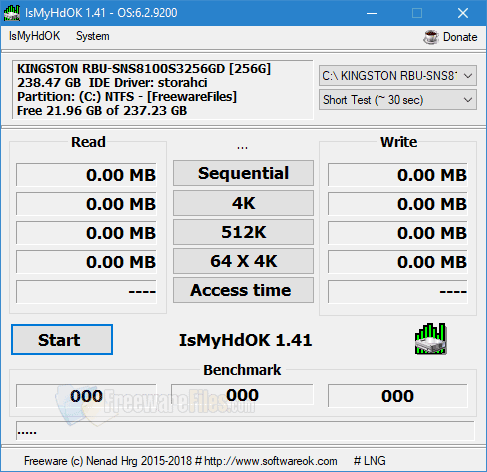Open the IsMyHdOK menu
Image resolution: width=487 pixels, height=472 pixels.
tap(35, 36)
